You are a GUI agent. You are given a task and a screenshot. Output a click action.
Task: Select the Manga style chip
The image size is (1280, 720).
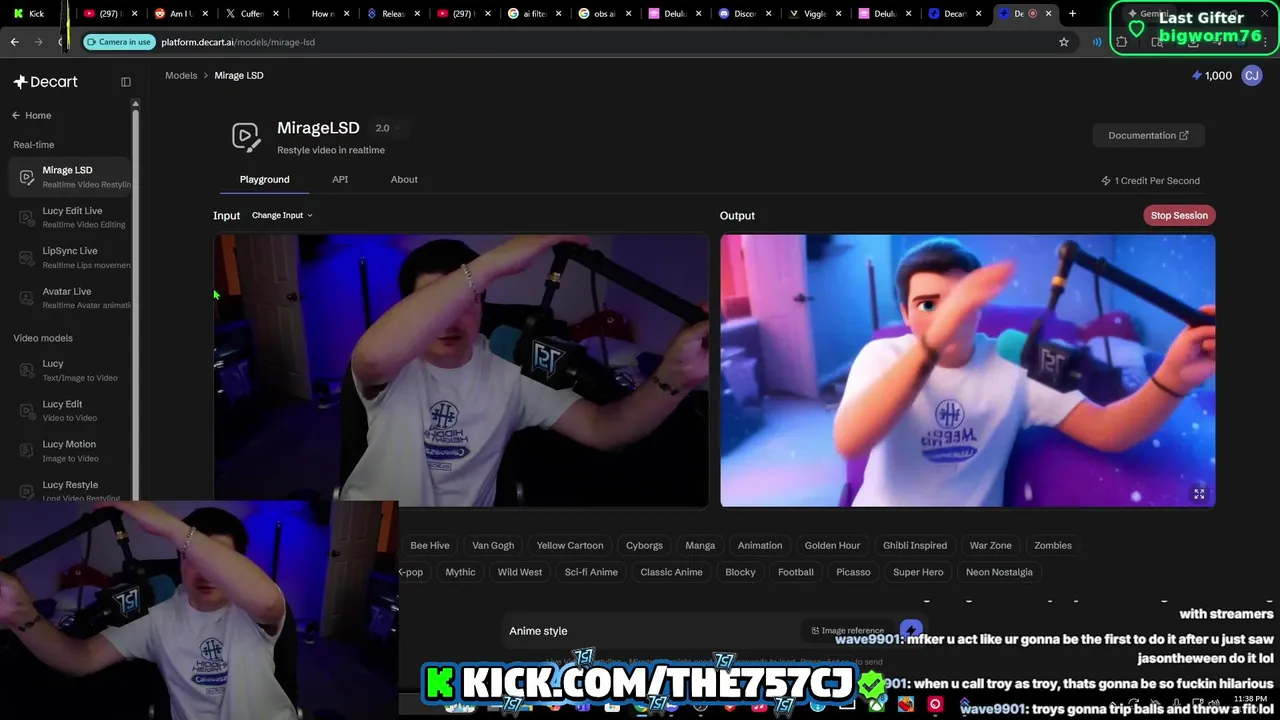(700, 545)
